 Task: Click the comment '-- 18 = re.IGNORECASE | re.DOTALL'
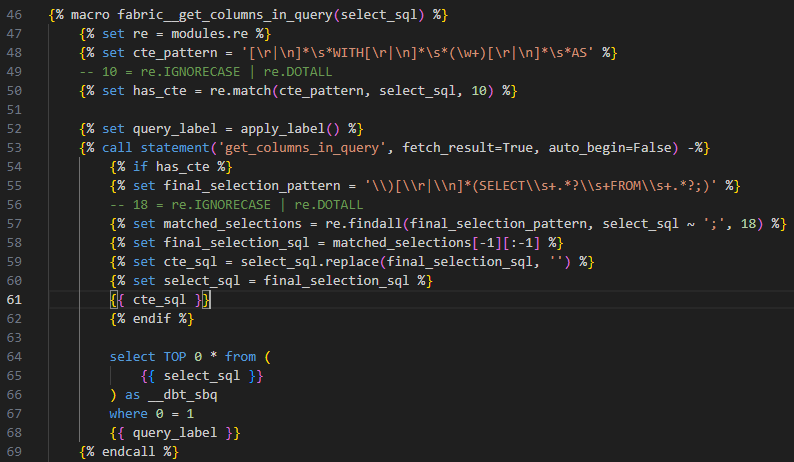coord(236,205)
